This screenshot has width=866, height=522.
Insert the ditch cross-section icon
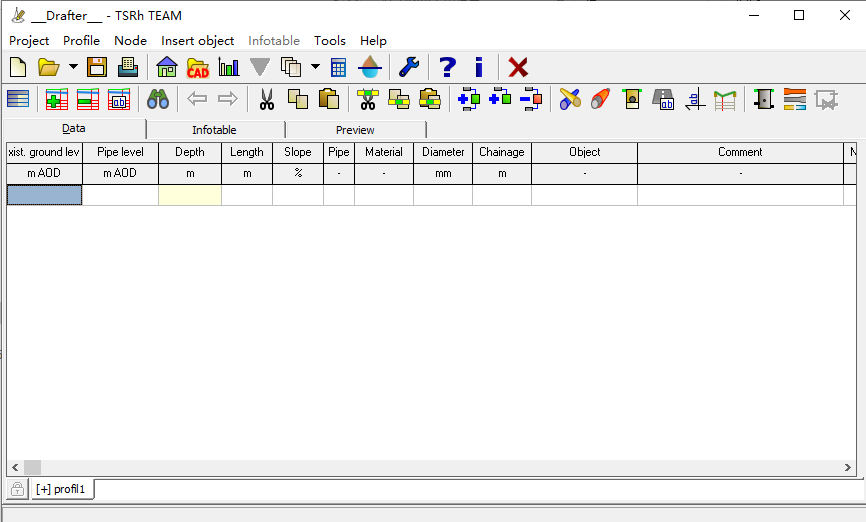pyautogui.click(x=725, y=101)
